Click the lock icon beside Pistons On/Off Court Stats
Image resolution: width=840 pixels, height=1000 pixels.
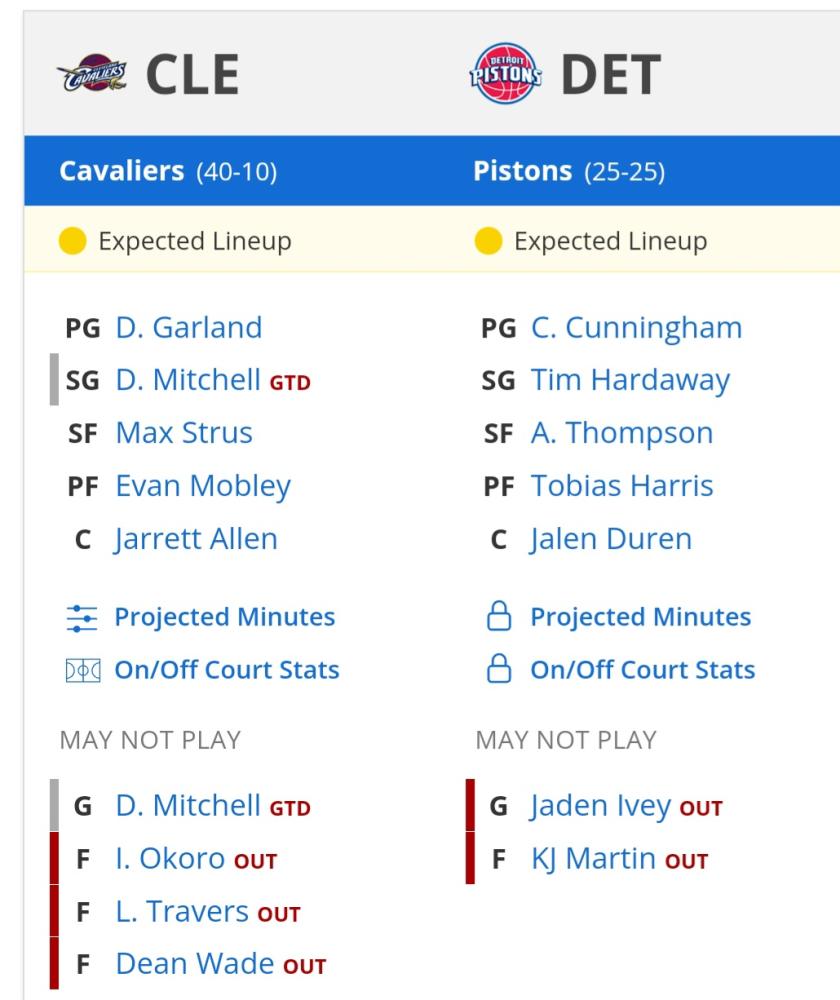point(499,669)
